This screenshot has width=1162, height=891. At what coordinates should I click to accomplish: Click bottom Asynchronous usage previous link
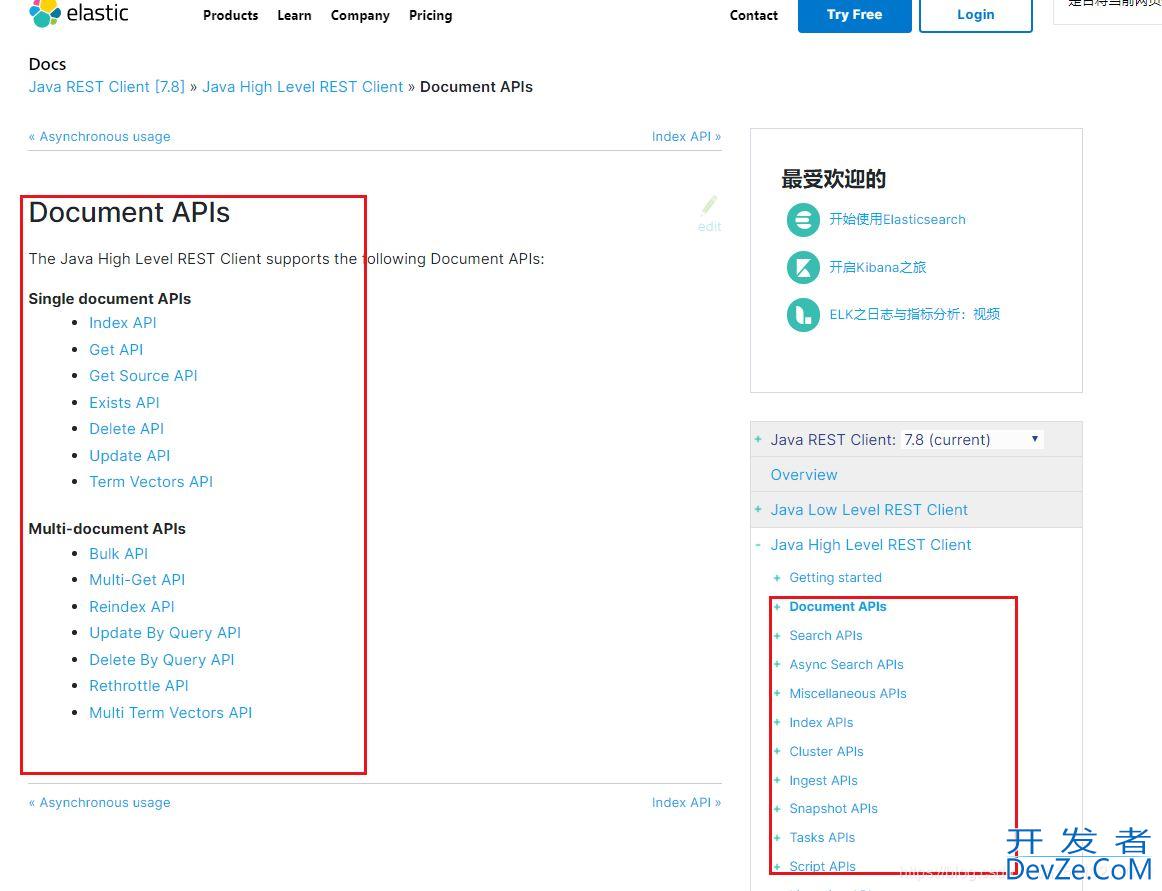(x=99, y=802)
